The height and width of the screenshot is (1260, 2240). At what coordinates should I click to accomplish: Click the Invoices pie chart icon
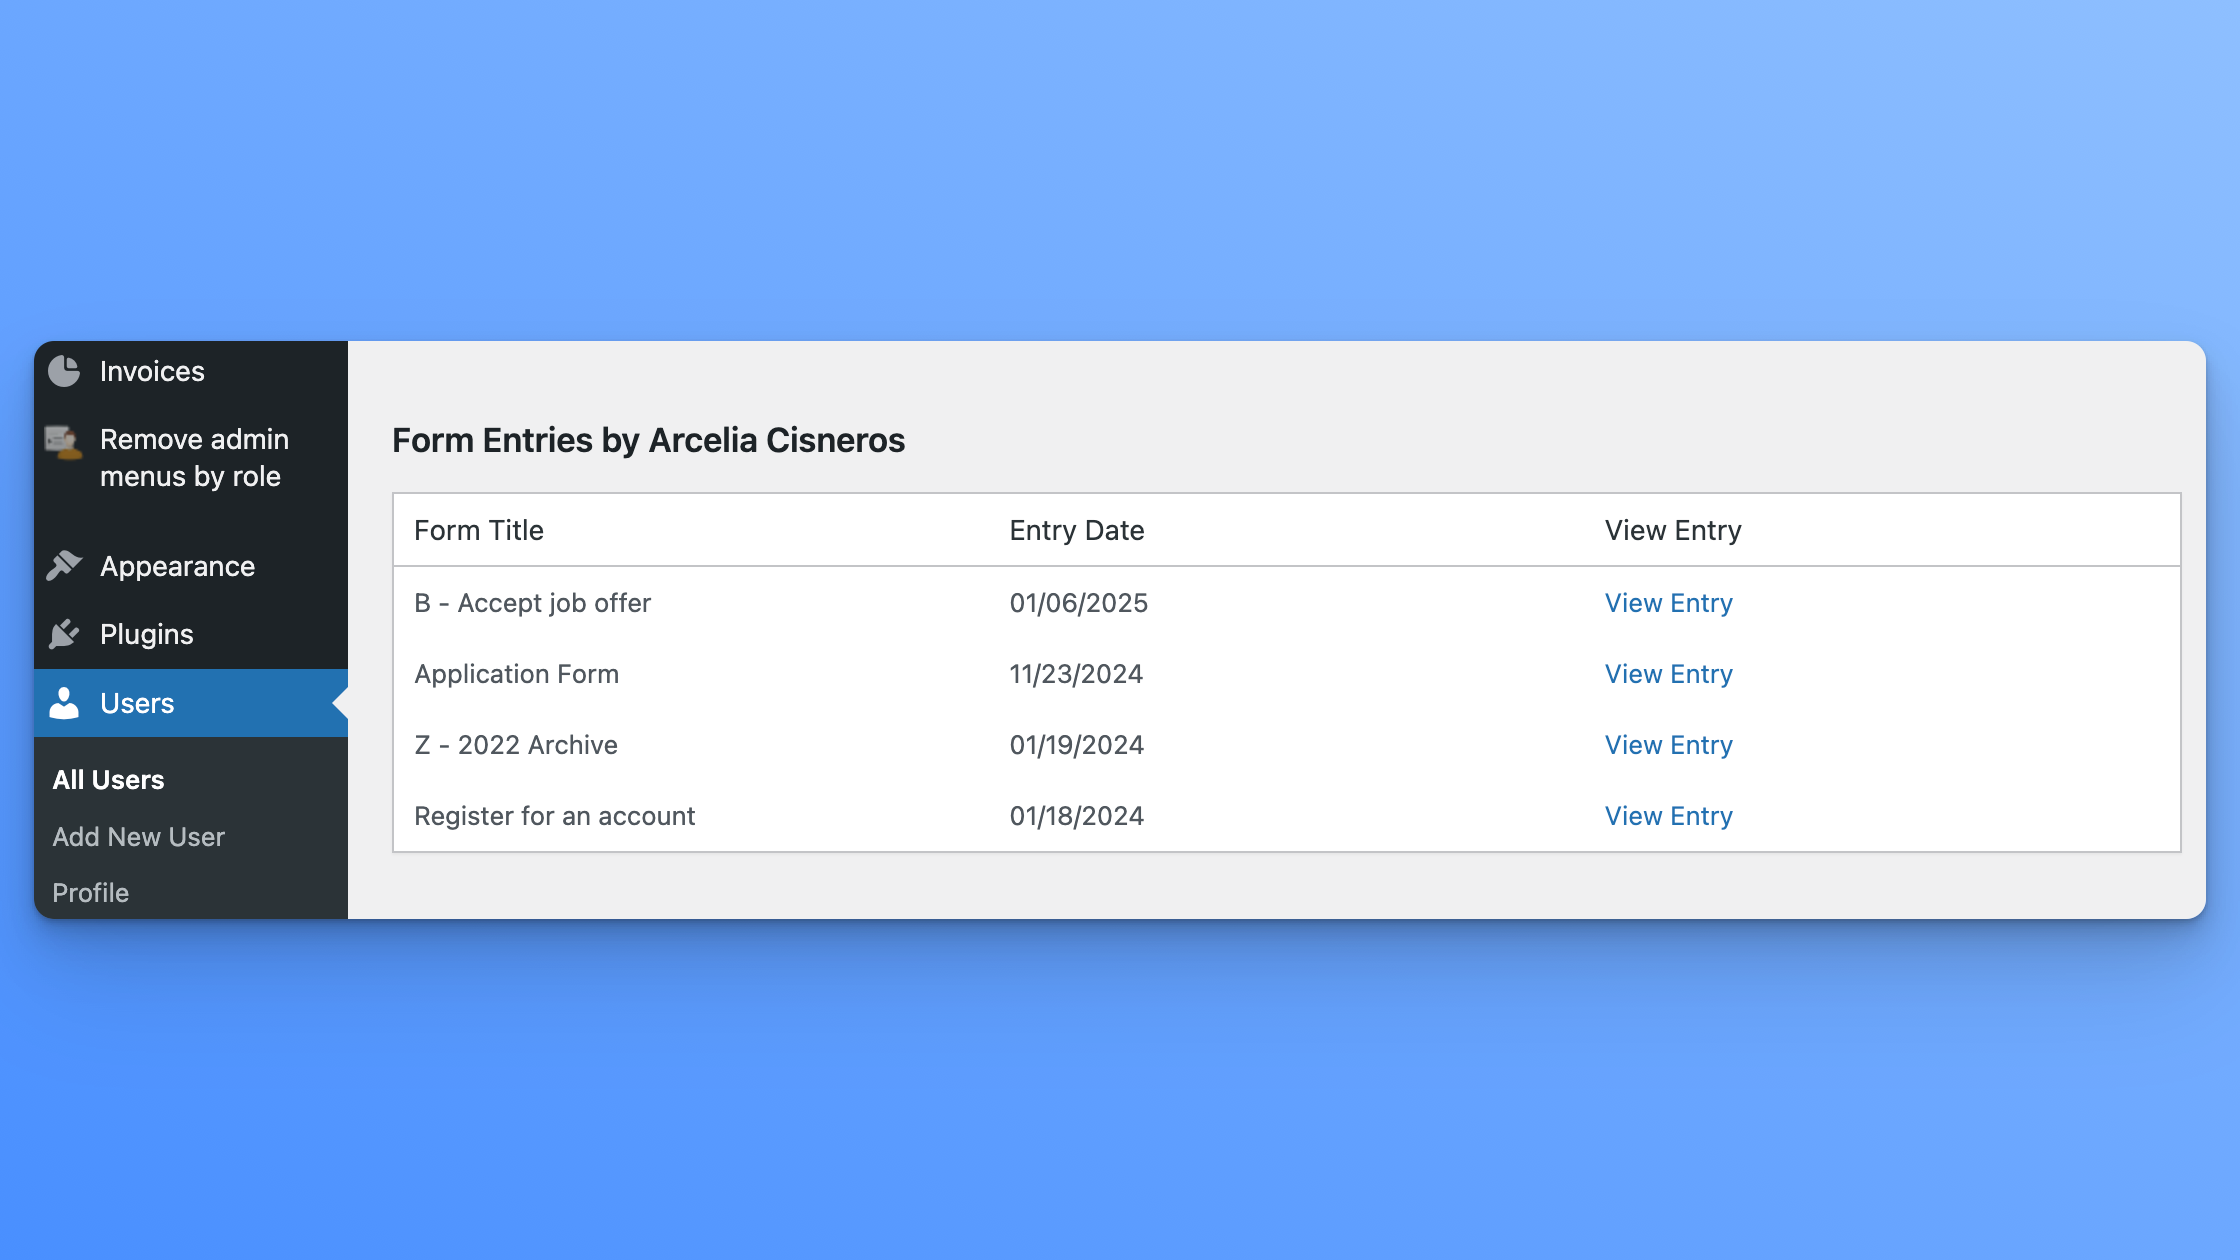pyautogui.click(x=64, y=371)
